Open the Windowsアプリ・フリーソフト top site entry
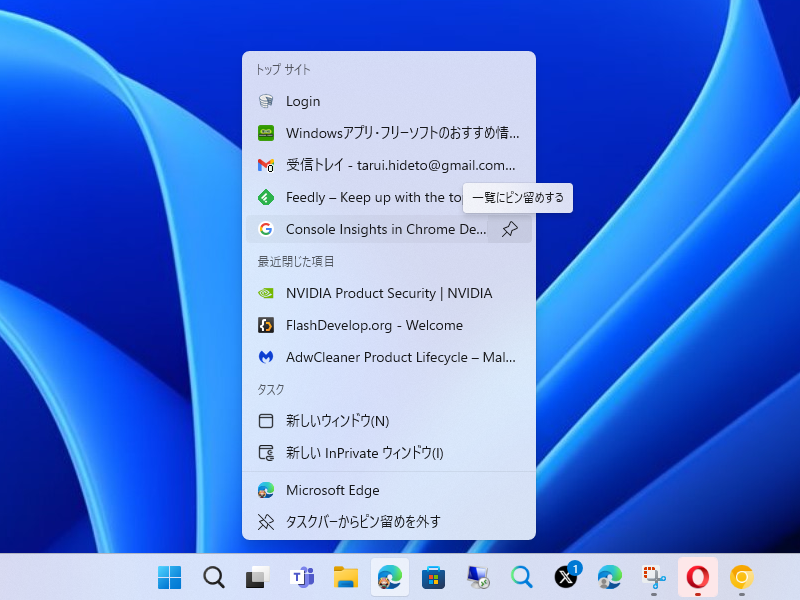This screenshot has height=600, width=800. click(389, 133)
